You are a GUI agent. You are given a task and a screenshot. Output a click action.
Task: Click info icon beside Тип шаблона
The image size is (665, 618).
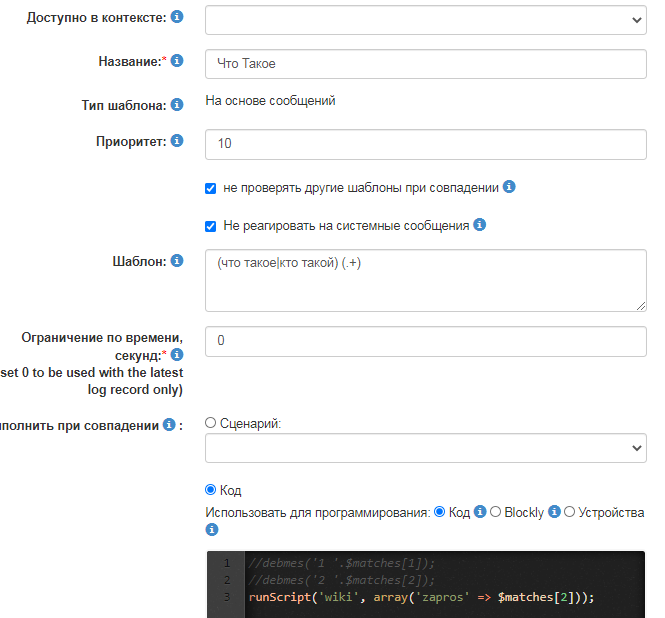tap(177, 104)
